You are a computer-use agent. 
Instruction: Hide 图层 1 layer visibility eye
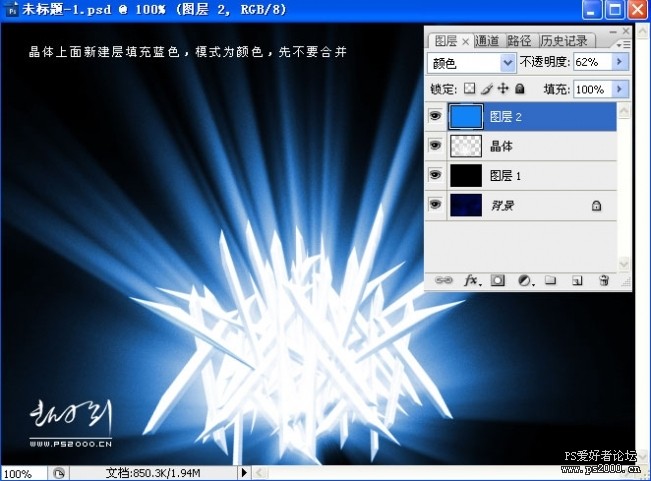point(435,176)
